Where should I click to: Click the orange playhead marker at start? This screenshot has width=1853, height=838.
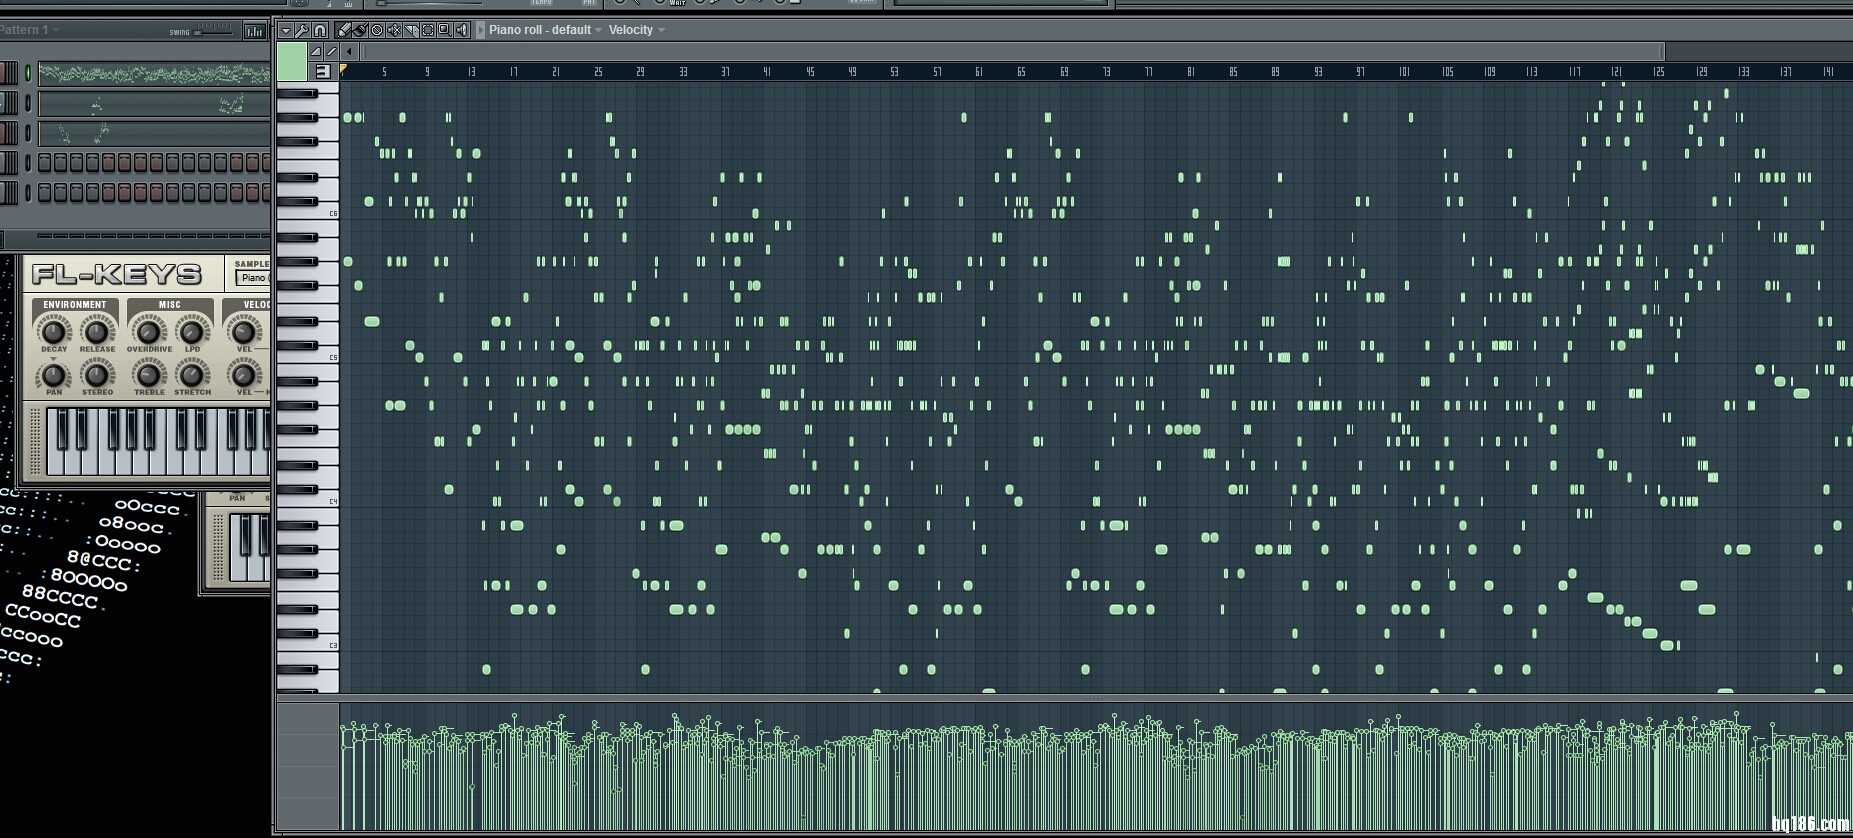coord(343,69)
